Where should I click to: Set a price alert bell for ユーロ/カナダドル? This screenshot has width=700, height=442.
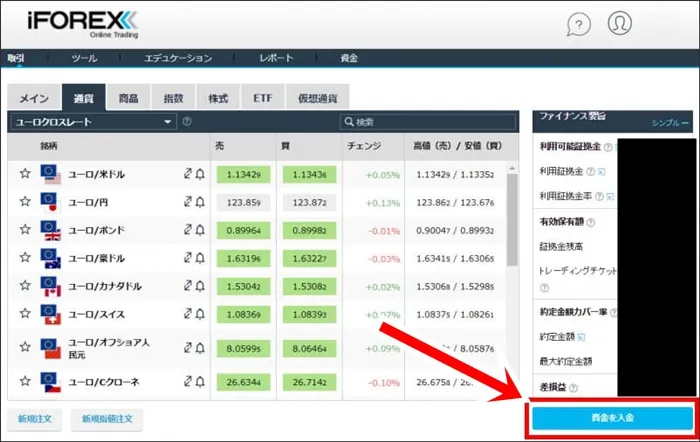(x=200, y=286)
